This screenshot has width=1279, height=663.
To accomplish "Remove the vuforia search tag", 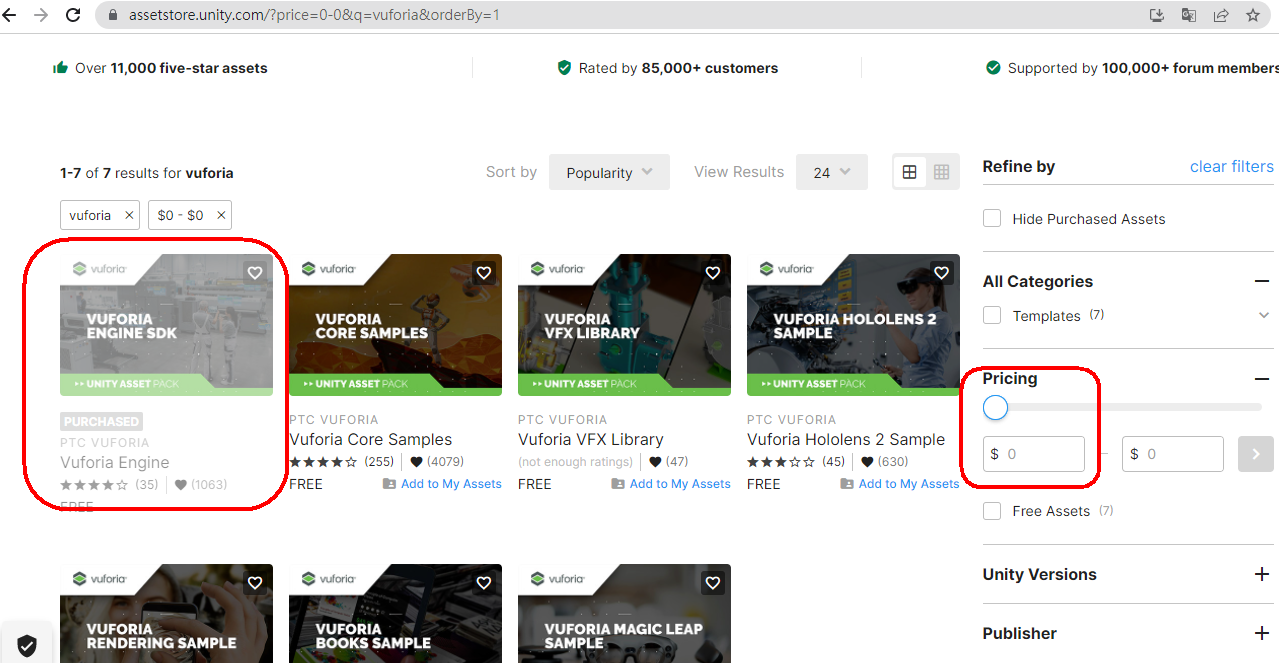I will coord(129,215).
